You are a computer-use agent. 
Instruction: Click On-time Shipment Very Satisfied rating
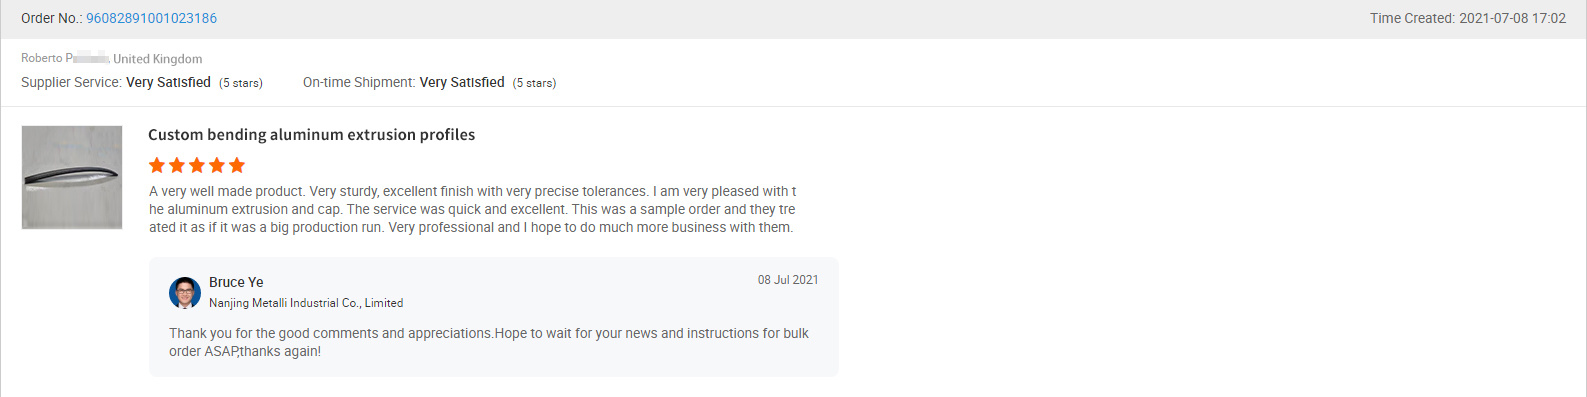(x=462, y=82)
